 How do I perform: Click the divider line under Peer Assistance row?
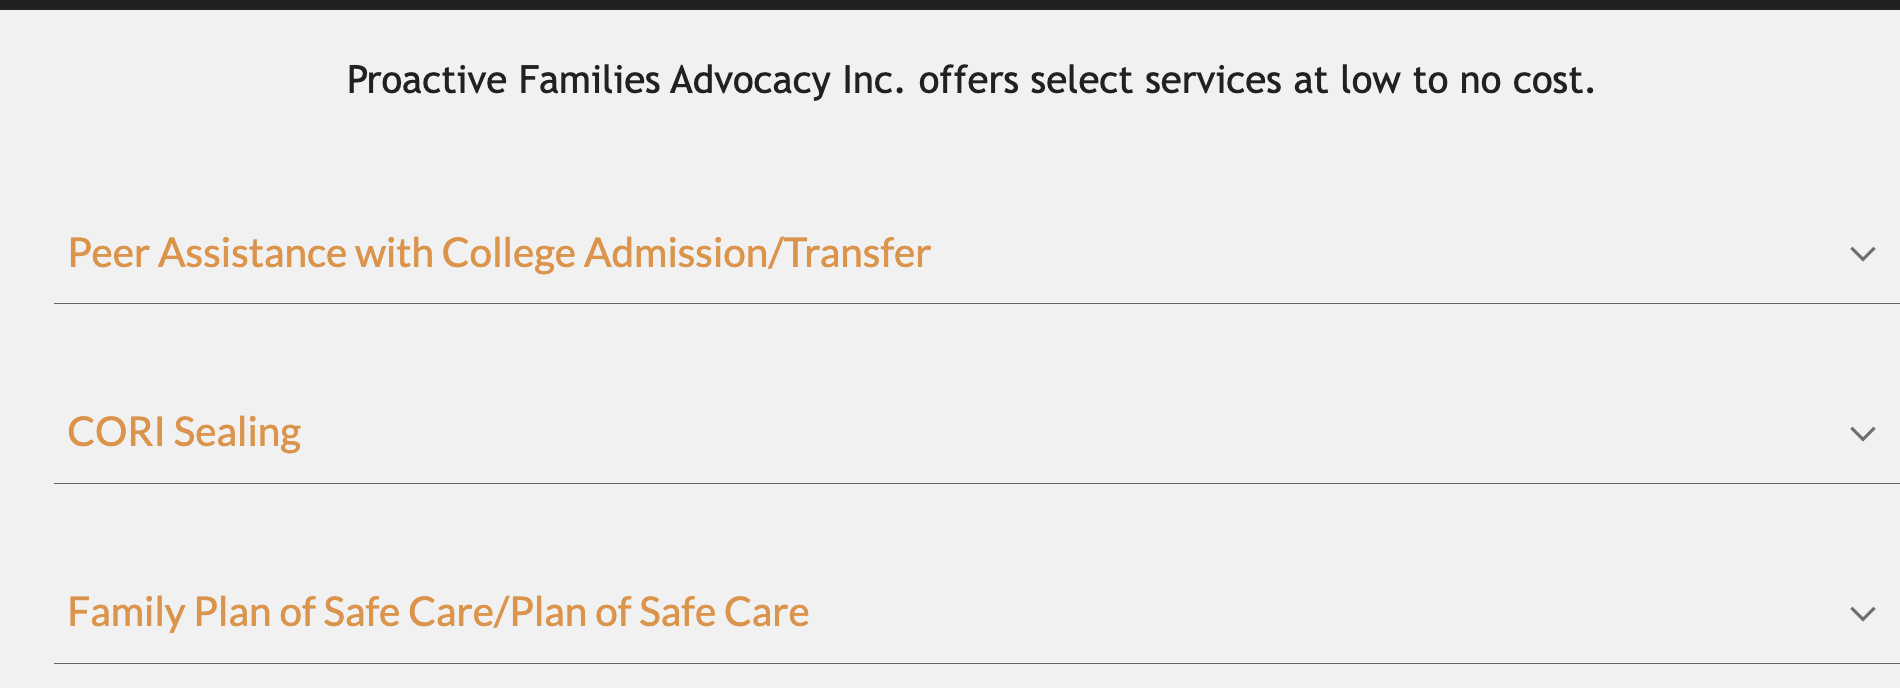(975, 303)
